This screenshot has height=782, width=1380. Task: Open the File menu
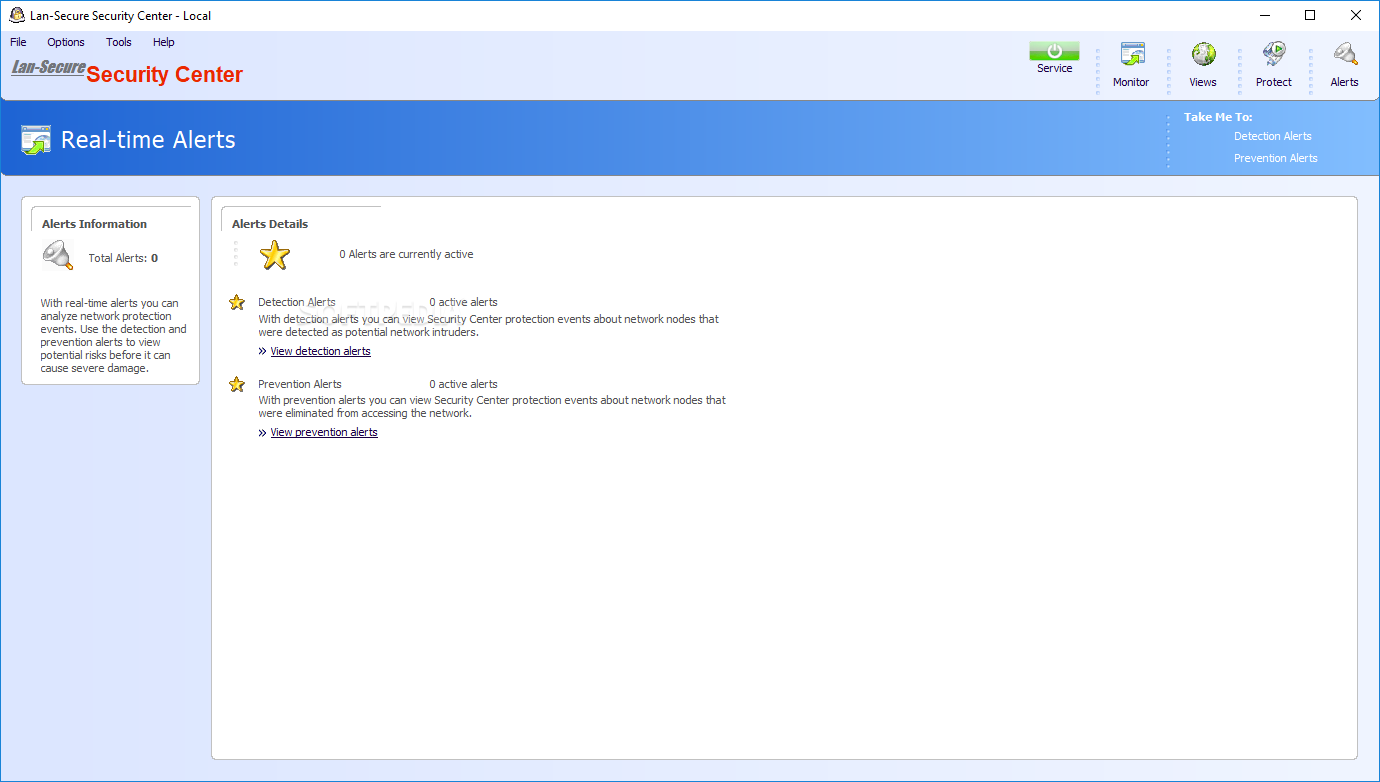click(18, 42)
